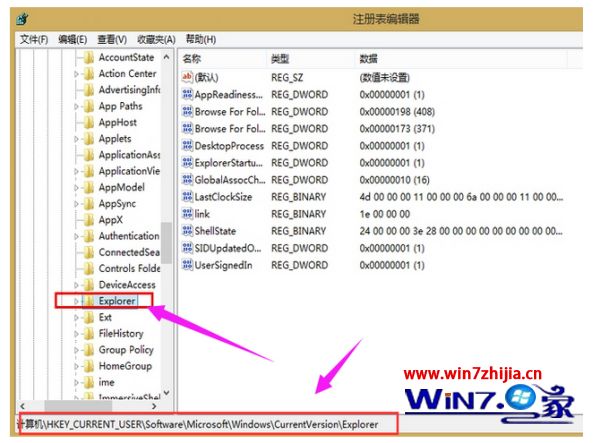Expand the FileHistory tree node
This screenshot has height=443, width=600.
(x=76, y=334)
